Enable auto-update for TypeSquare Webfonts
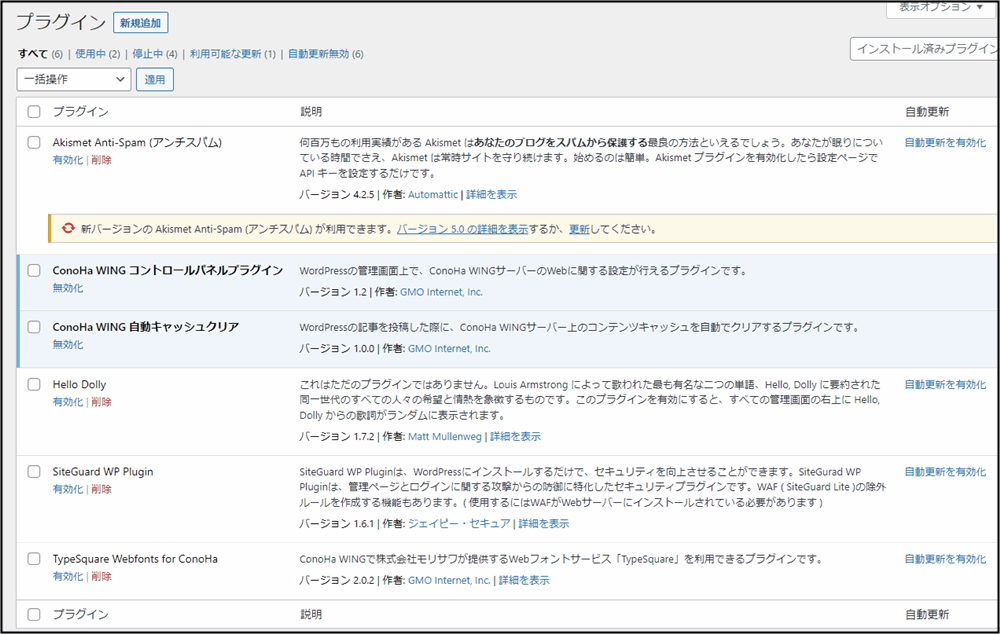1000x634 pixels. click(x=945, y=559)
